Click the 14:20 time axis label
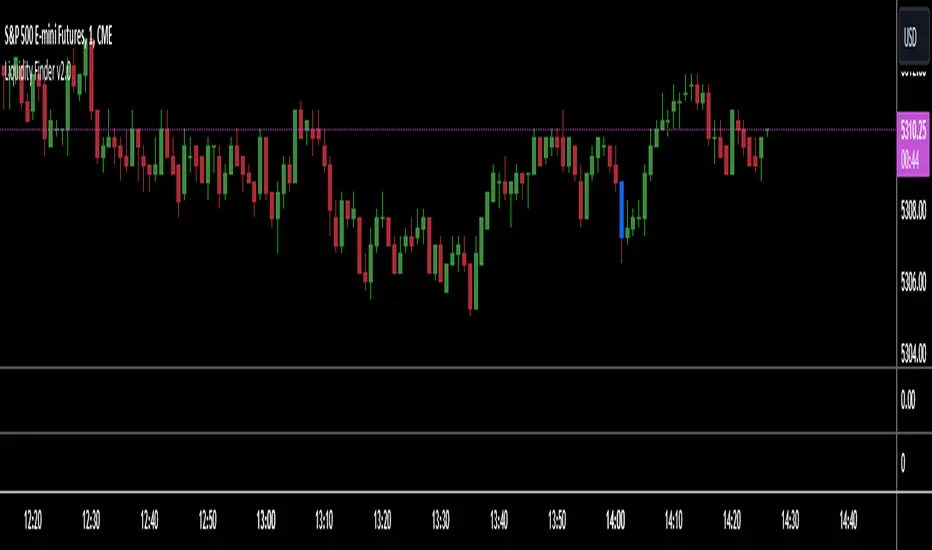 732,521
